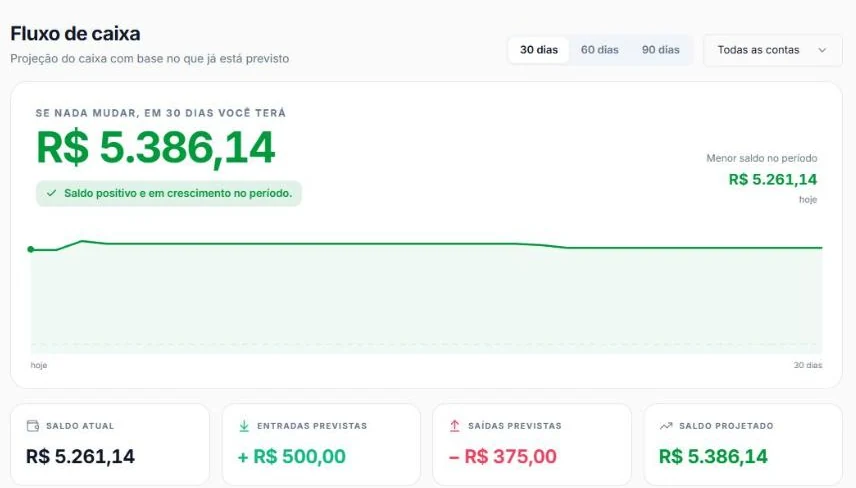Click the – R$ 375,00 saídas amount

click(502, 456)
